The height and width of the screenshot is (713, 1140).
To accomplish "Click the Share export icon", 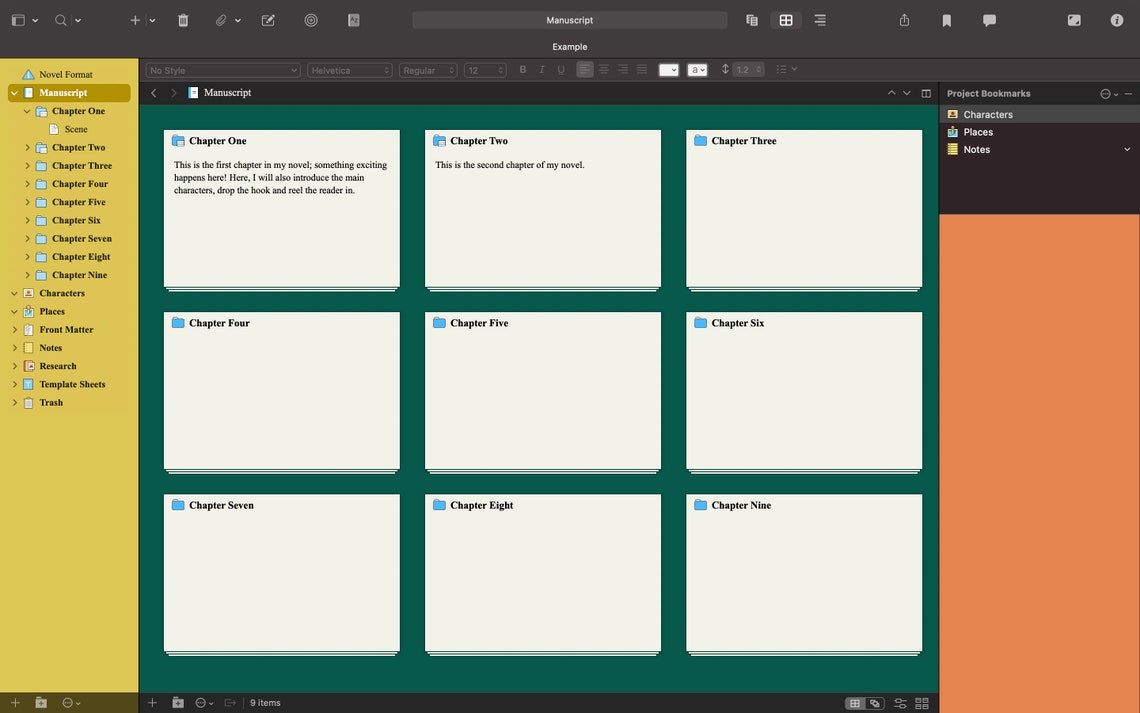I will 904,20.
